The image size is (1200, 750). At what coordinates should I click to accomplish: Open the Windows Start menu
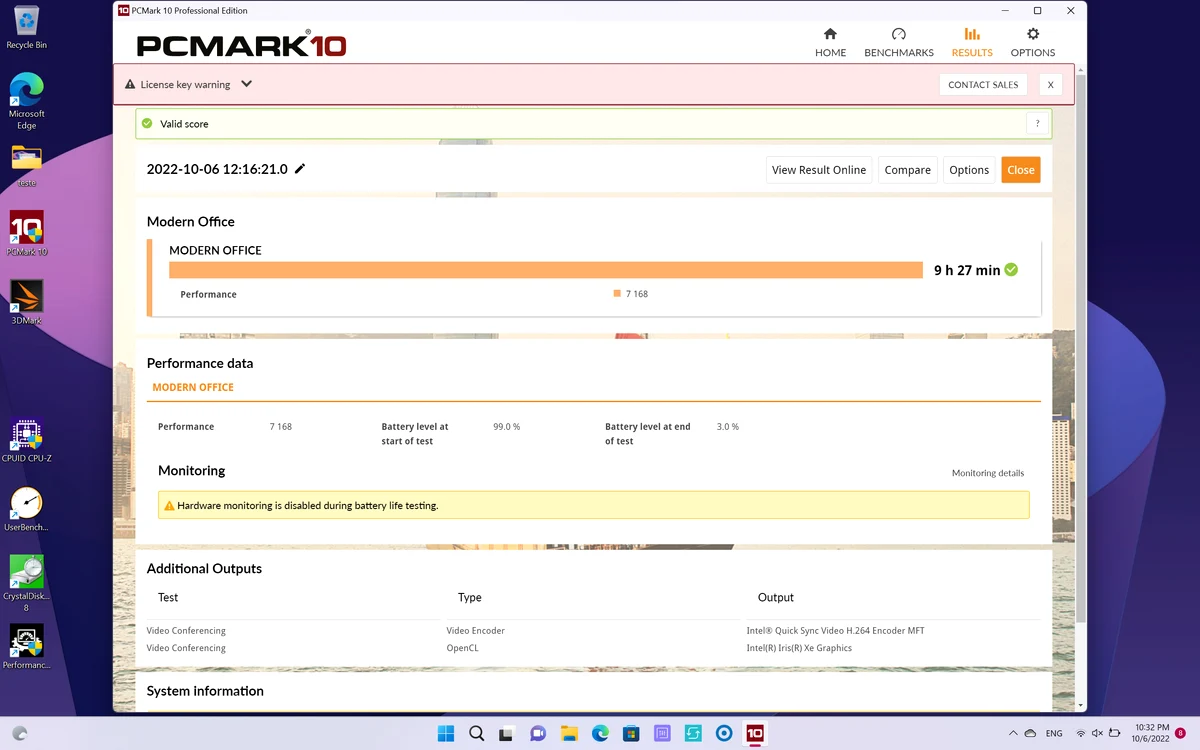(x=445, y=733)
